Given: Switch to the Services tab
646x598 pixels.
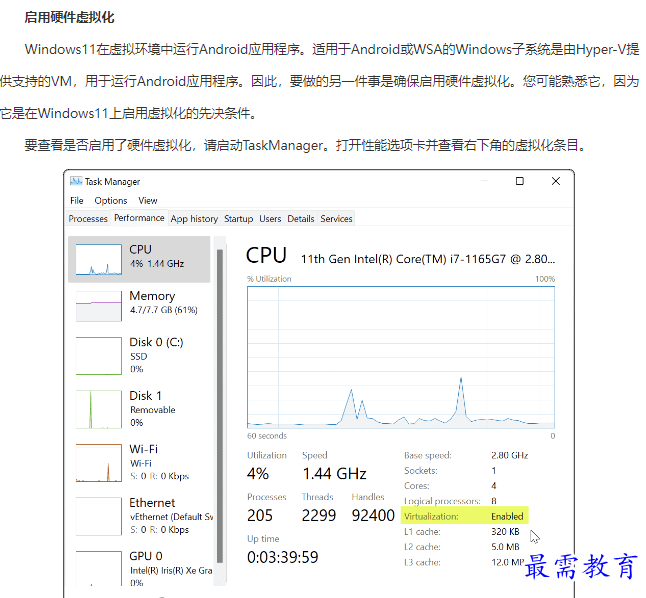Looking at the screenshot, I should pos(336,218).
